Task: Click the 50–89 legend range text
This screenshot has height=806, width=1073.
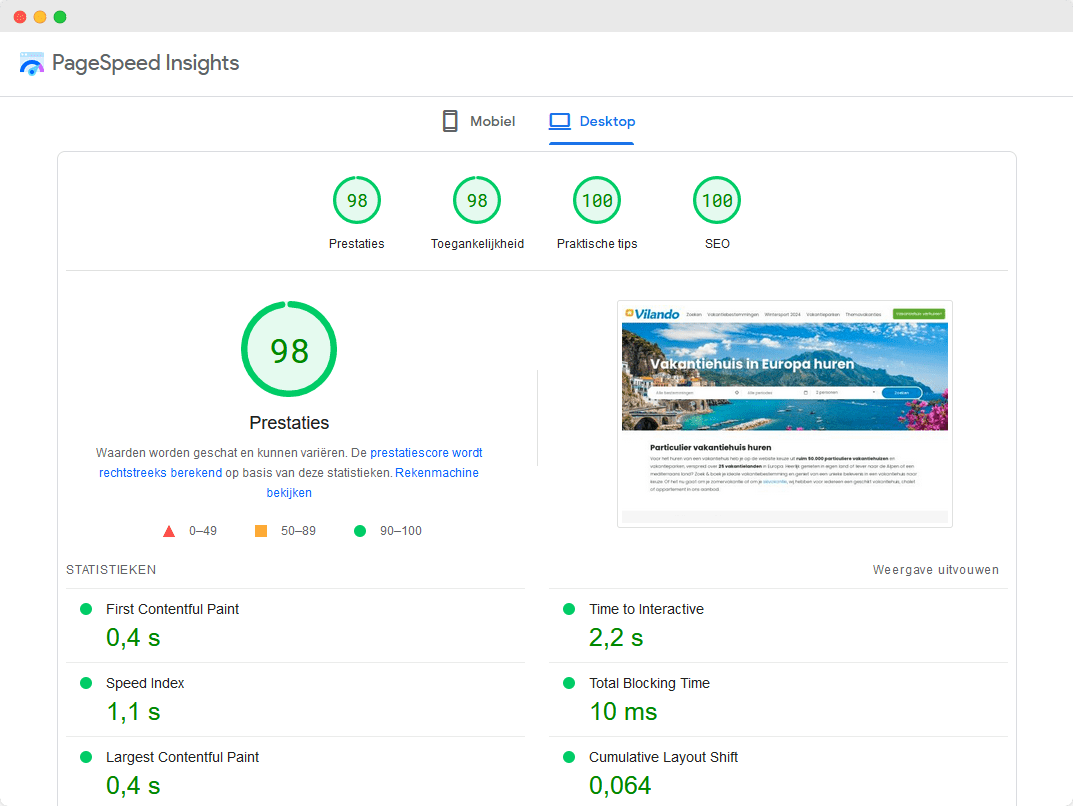Action: [298, 531]
